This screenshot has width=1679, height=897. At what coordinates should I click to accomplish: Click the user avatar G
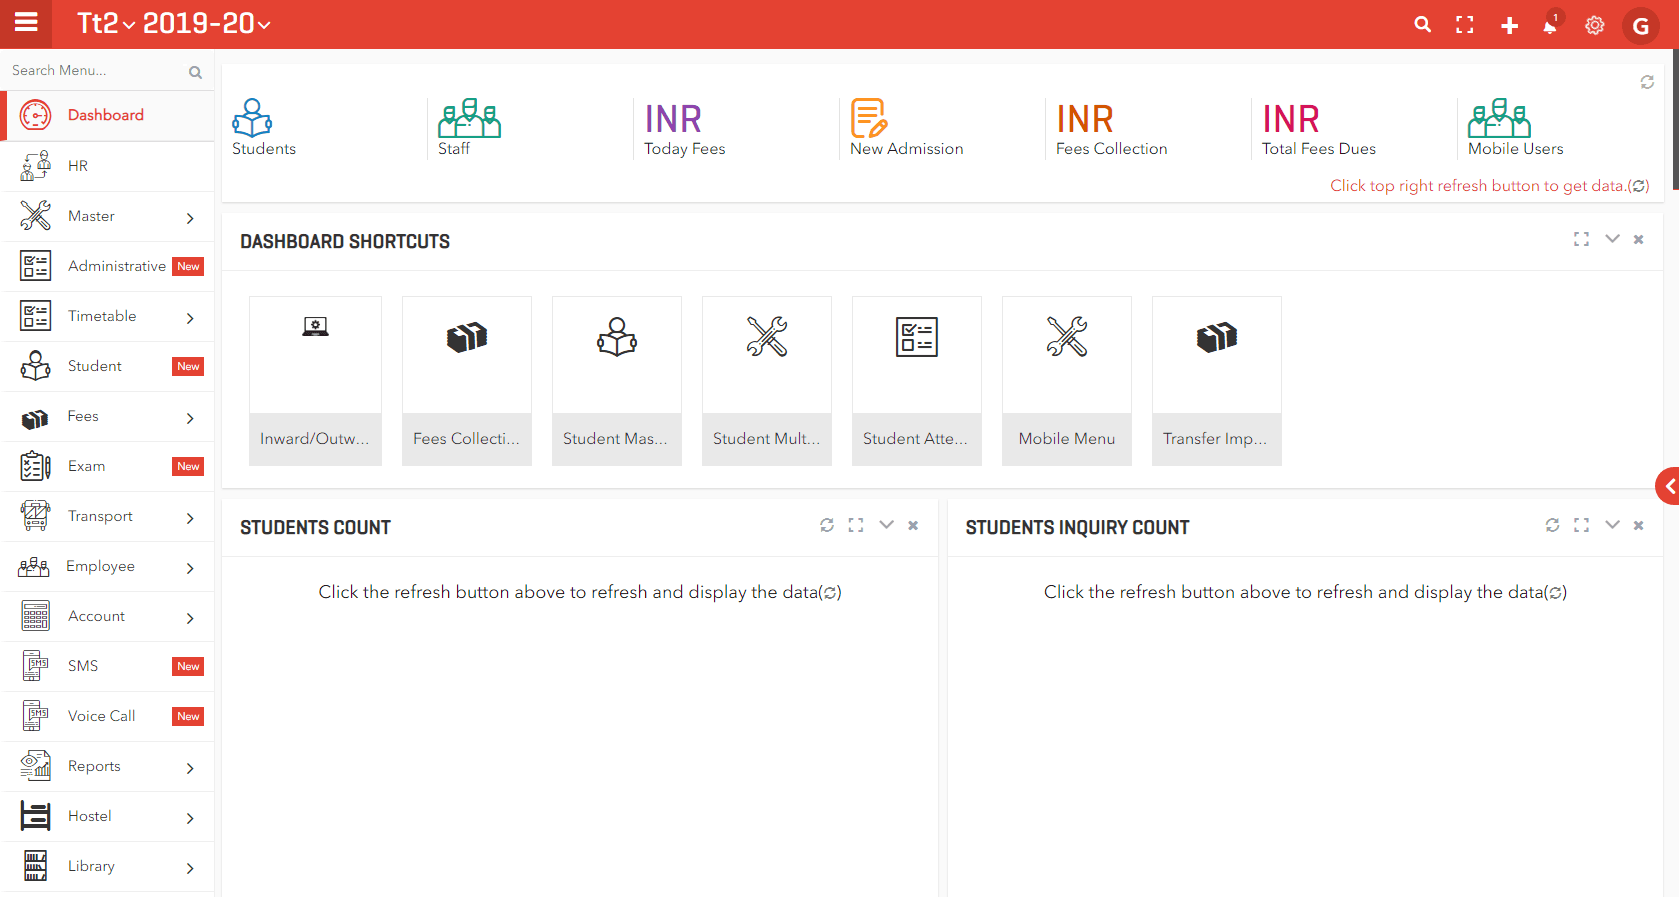pyautogui.click(x=1640, y=26)
